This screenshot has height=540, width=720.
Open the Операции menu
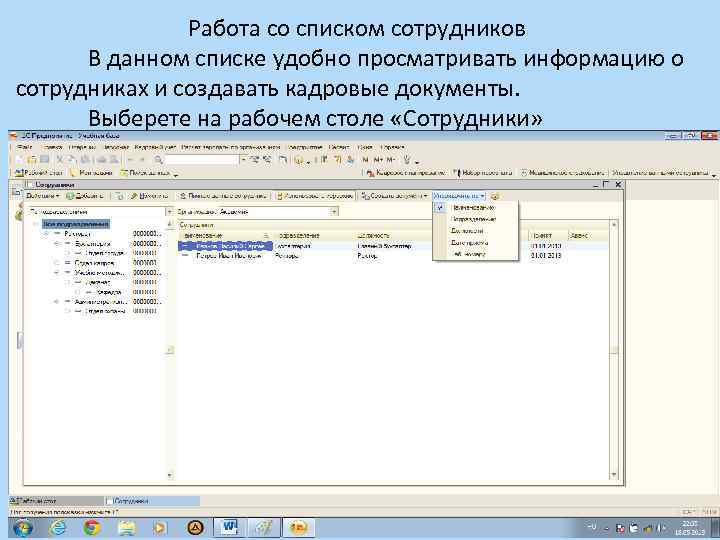[82, 147]
